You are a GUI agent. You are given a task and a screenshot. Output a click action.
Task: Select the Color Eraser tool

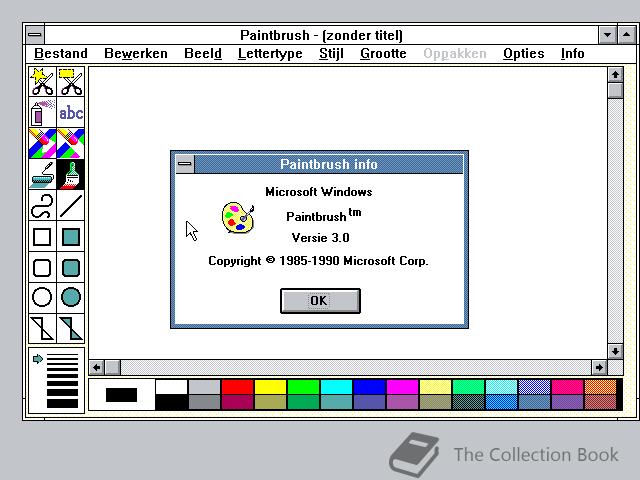point(42,143)
